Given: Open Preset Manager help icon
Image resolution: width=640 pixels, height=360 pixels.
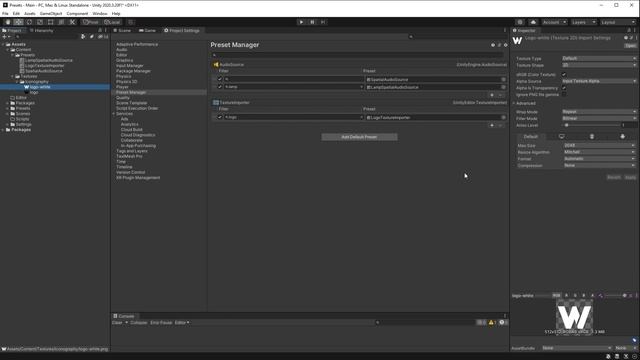Looking at the screenshot, I should [x=493, y=45].
